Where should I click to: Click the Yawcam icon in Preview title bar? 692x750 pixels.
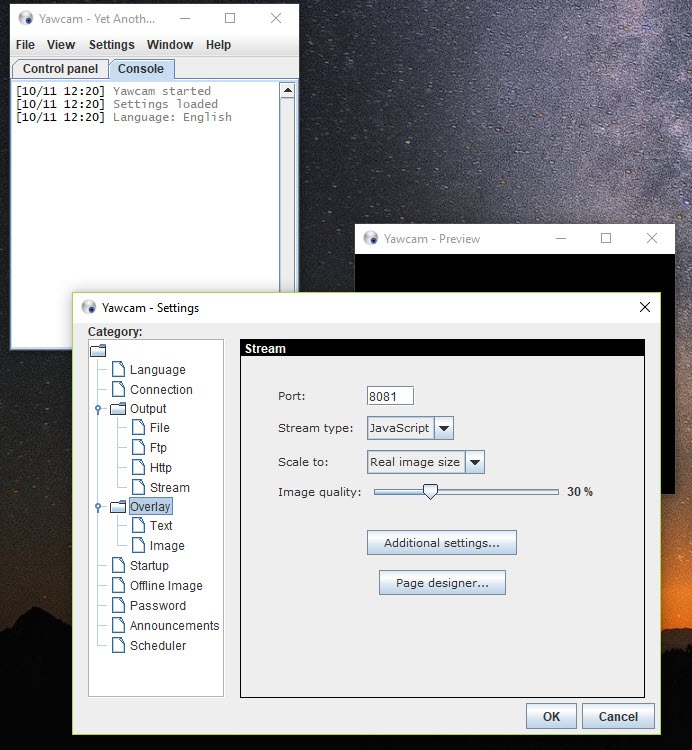coord(371,238)
